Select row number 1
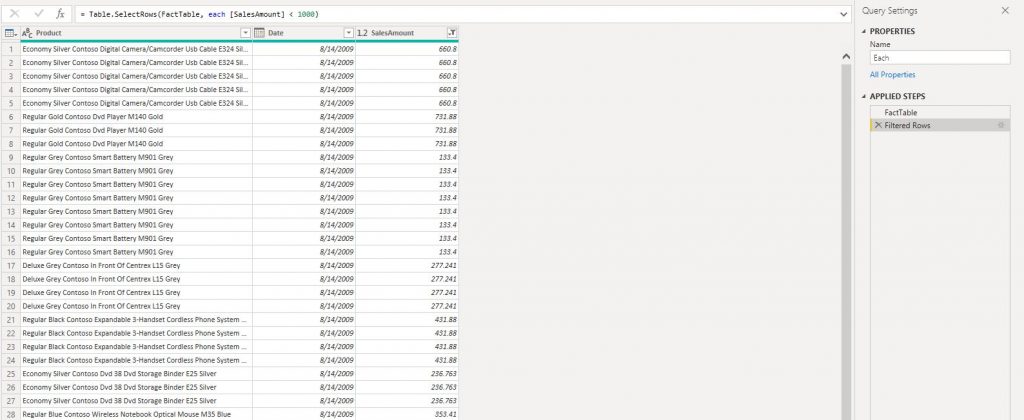Screen dimensions: 1024x420 (11, 49)
